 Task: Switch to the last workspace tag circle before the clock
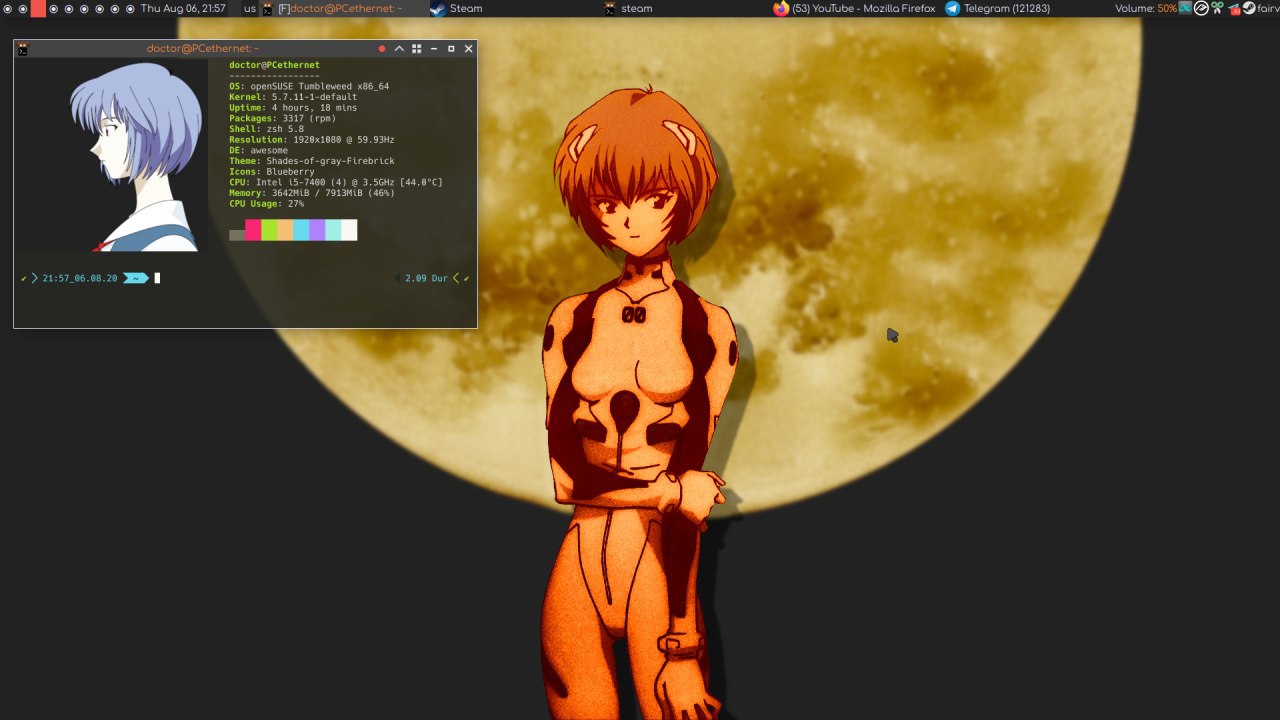[x=130, y=8]
